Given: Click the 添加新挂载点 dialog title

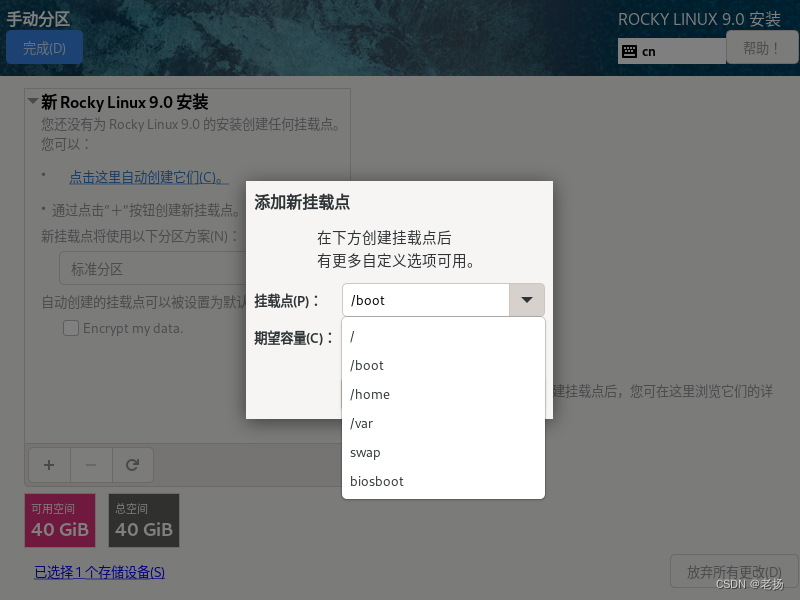Looking at the screenshot, I should [302, 202].
